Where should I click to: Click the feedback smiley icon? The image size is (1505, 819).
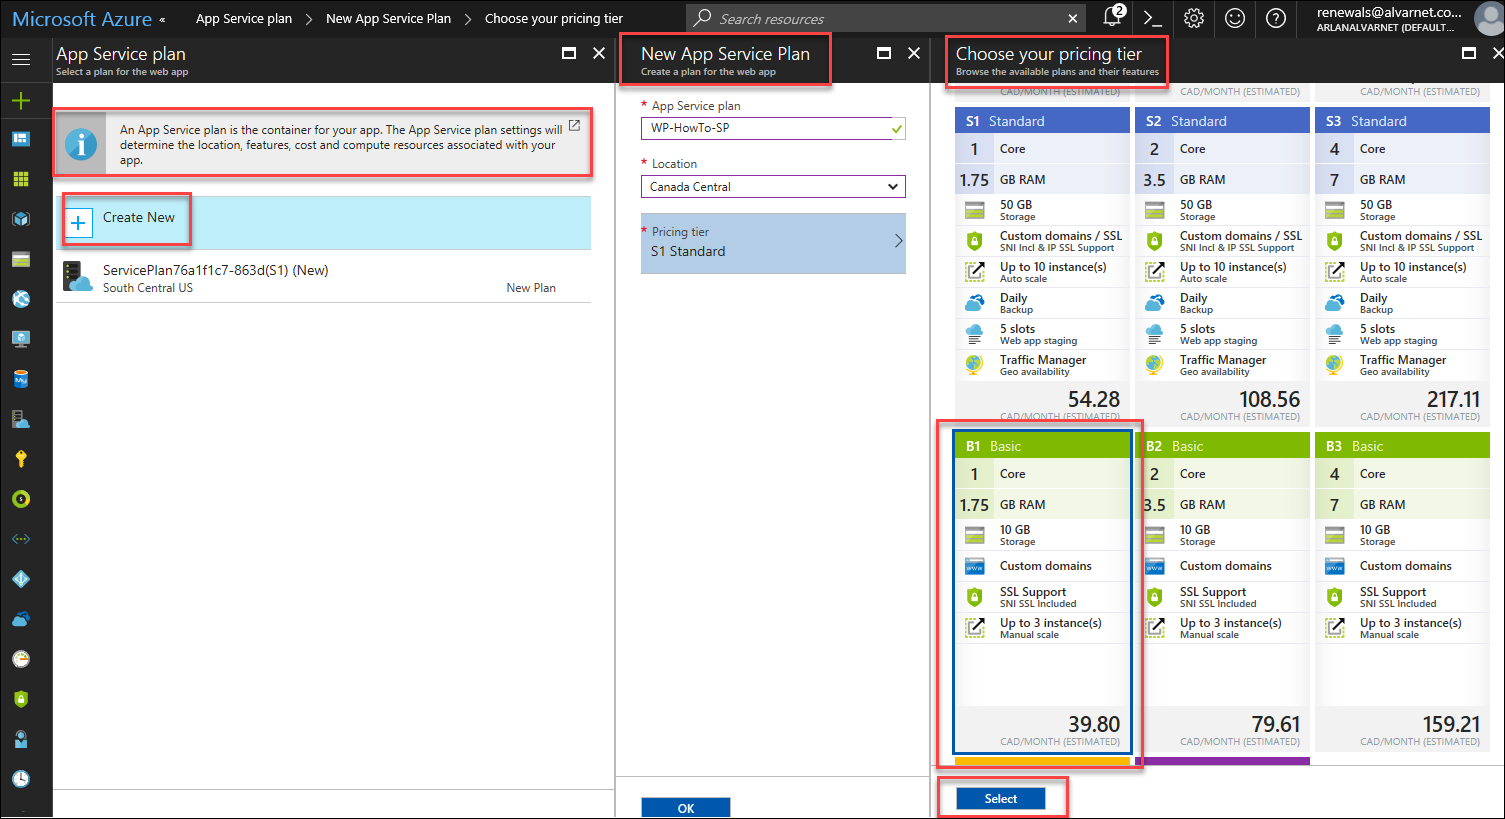coord(1235,18)
